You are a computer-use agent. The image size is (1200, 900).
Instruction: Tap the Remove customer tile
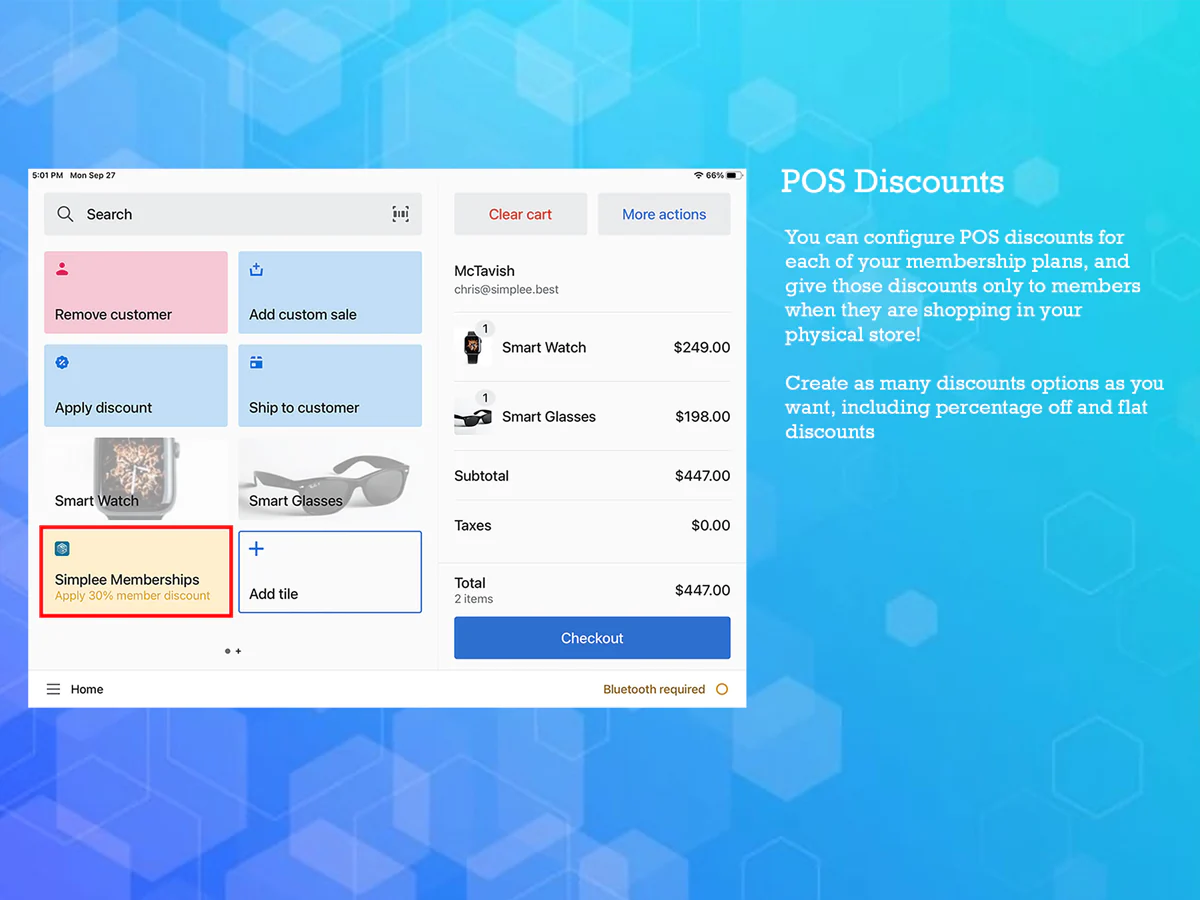click(136, 292)
